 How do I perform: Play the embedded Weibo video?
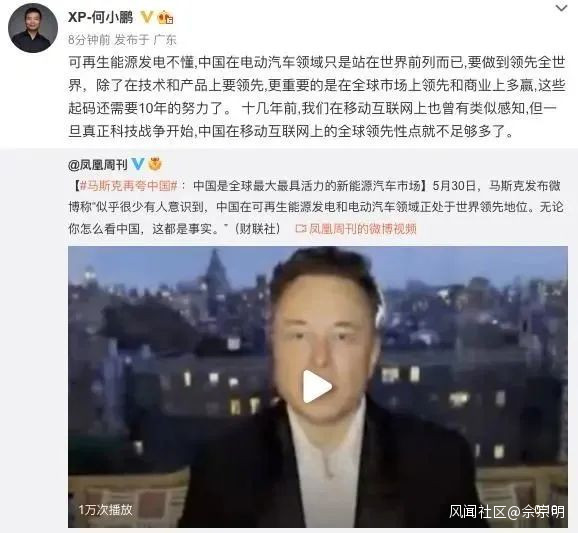coord(317,386)
